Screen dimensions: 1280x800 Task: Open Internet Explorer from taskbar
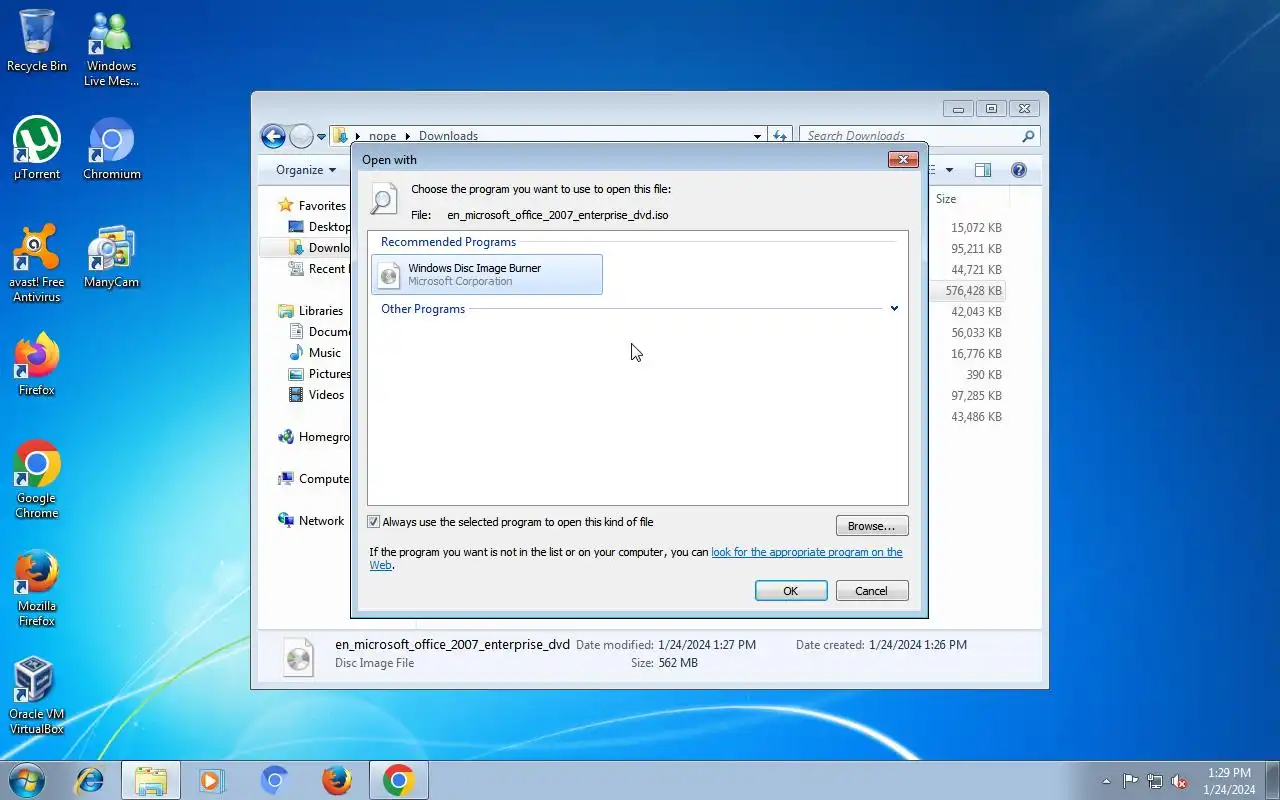click(90, 780)
